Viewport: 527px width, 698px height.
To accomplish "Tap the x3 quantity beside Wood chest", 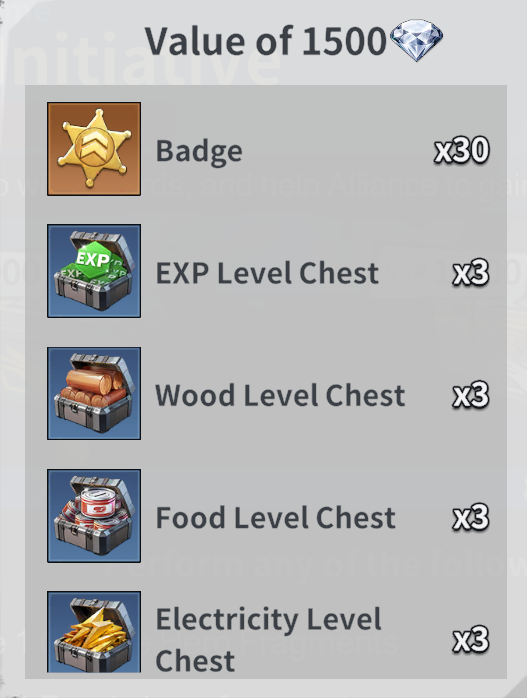I will 471,395.
